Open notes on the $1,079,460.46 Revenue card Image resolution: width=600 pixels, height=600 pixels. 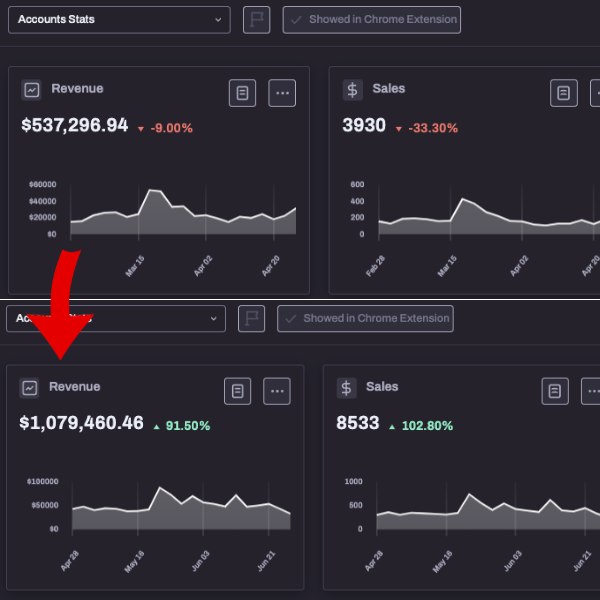point(237,391)
